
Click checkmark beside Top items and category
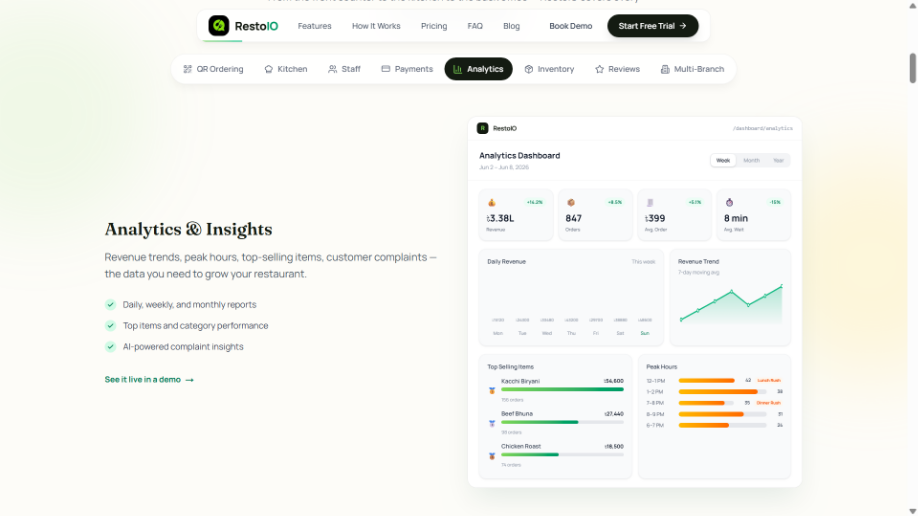(x=110, y=326)
